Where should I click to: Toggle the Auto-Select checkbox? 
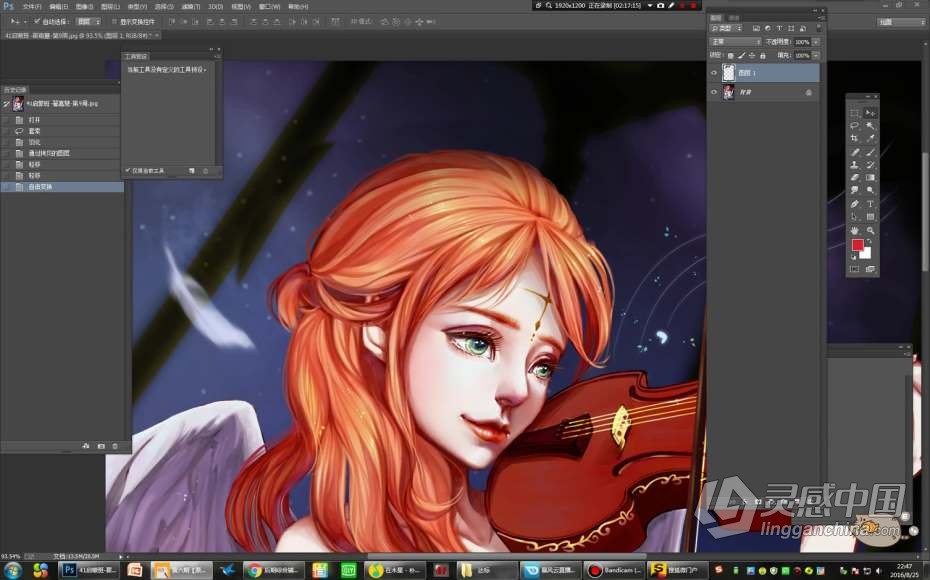point(37,21)
